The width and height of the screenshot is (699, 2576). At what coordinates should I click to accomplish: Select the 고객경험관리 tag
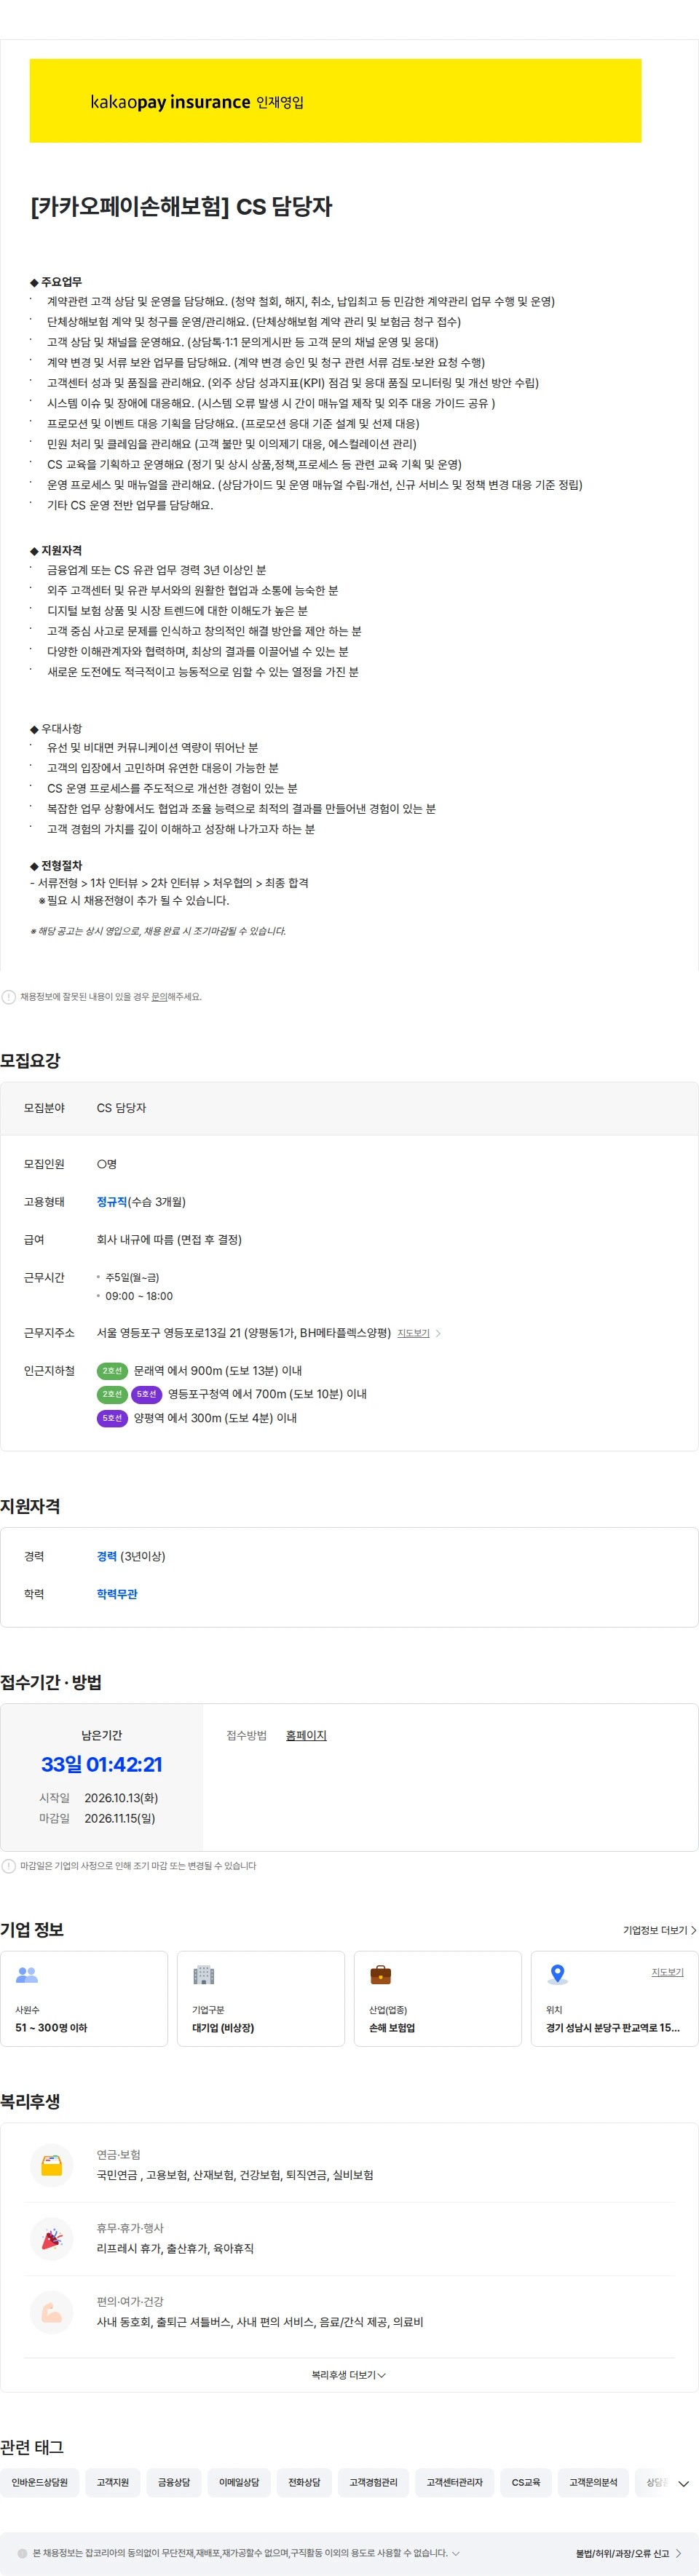[373, 2482]
